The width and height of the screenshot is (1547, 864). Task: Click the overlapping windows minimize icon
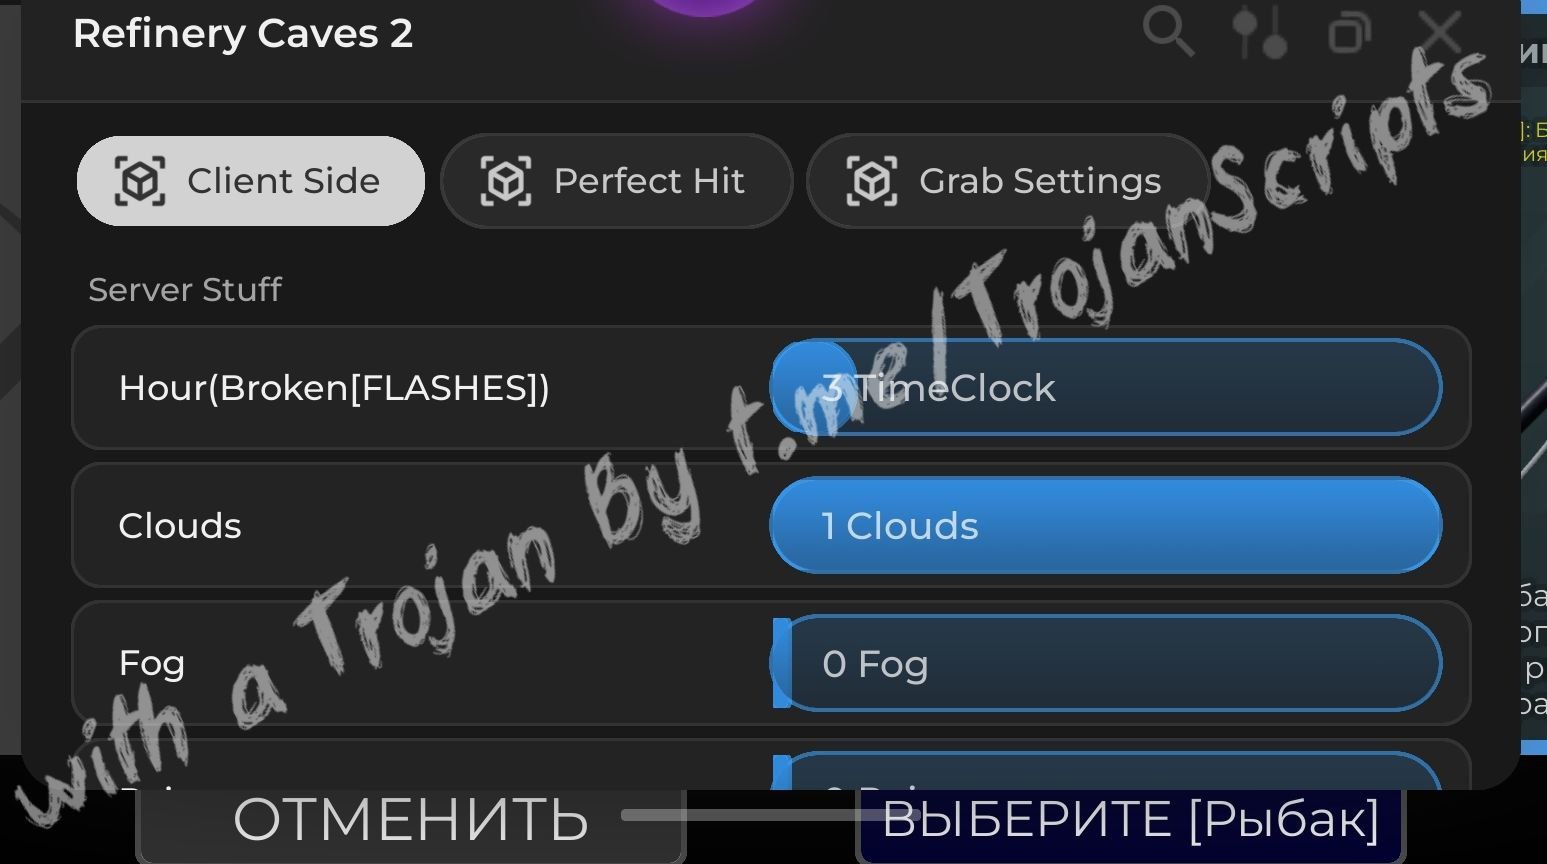(1349, 32)
